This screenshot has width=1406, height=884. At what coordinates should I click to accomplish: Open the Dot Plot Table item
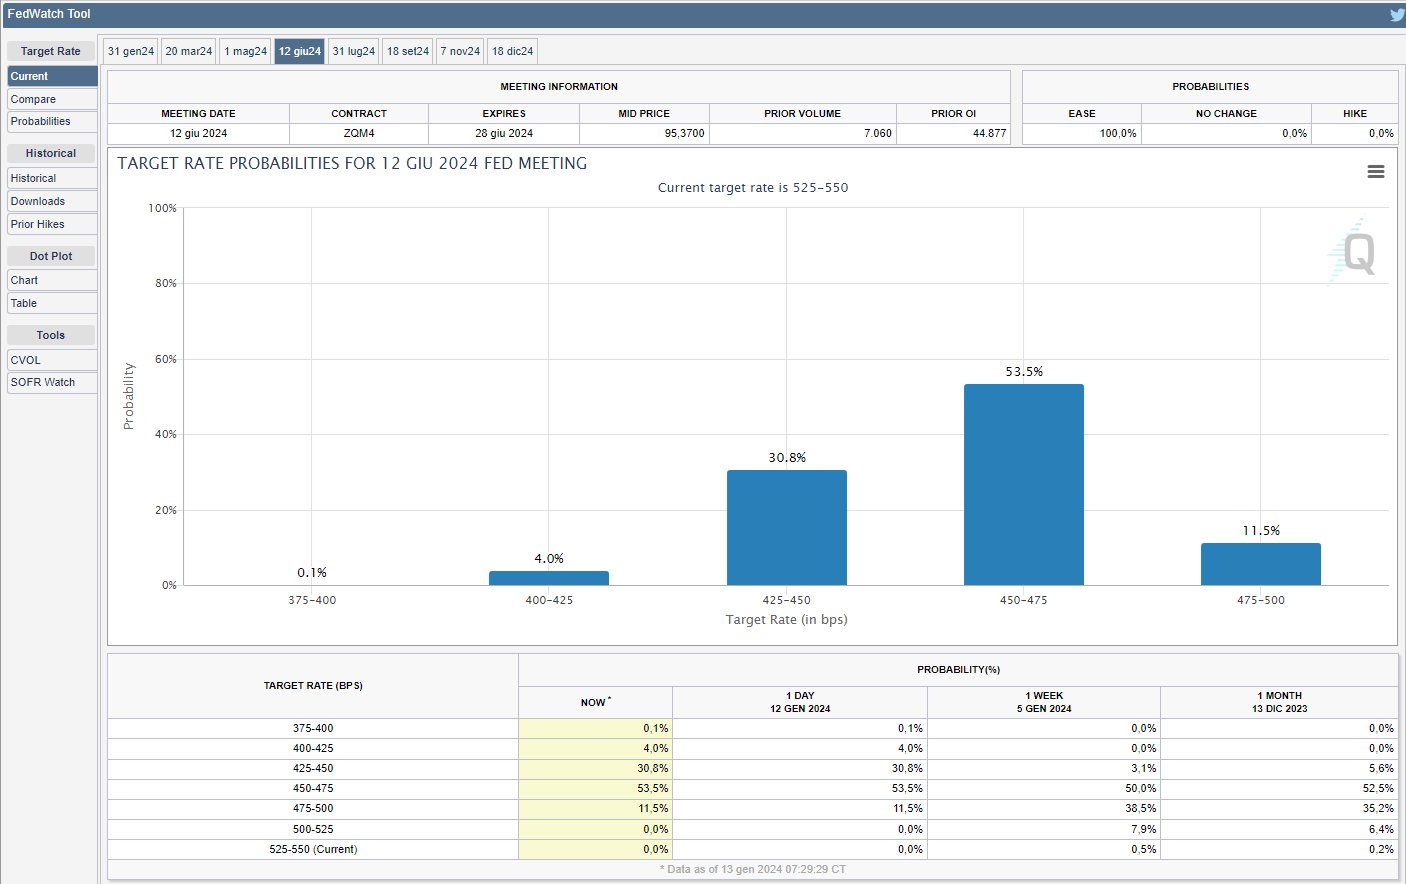pos(52,303)
